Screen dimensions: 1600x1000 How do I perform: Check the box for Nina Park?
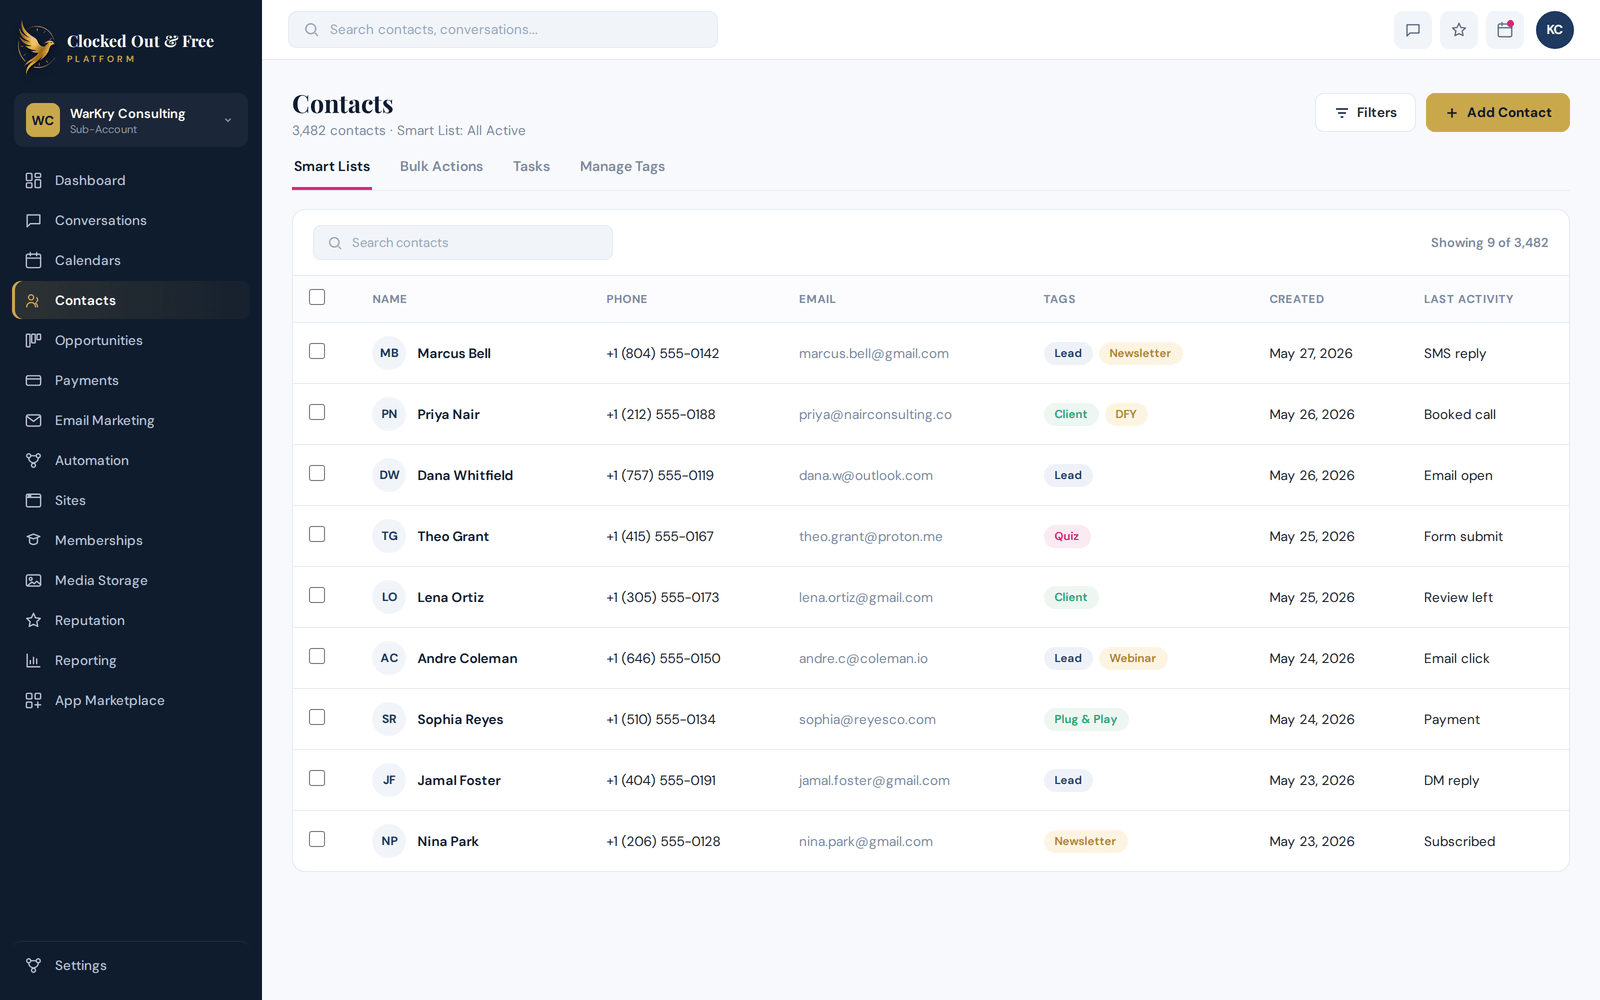click(x=317, y=839)
